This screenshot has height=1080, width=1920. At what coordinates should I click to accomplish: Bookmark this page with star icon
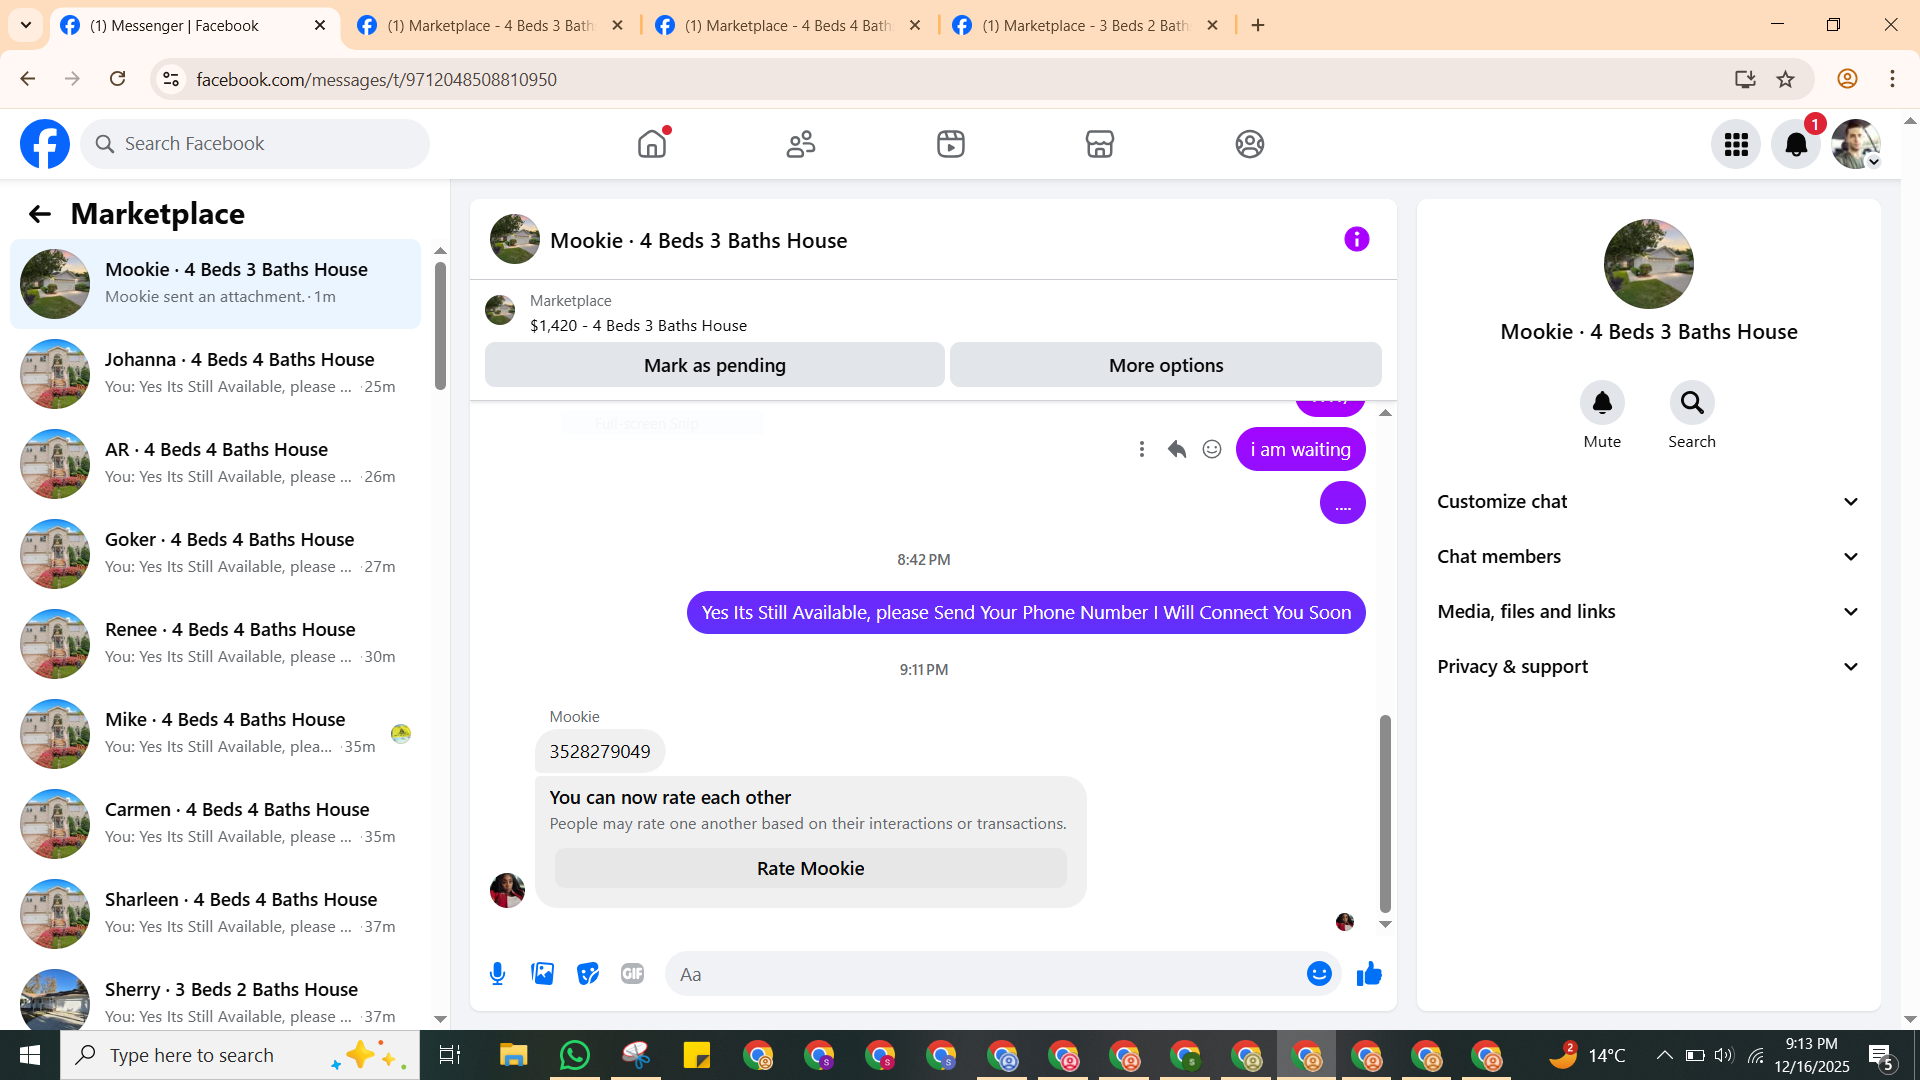click(x=1786, y=79)
